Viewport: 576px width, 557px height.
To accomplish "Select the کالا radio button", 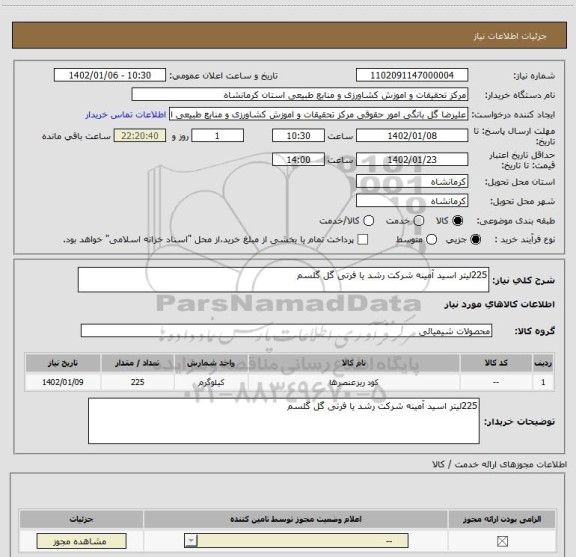I will click(458, 221).
